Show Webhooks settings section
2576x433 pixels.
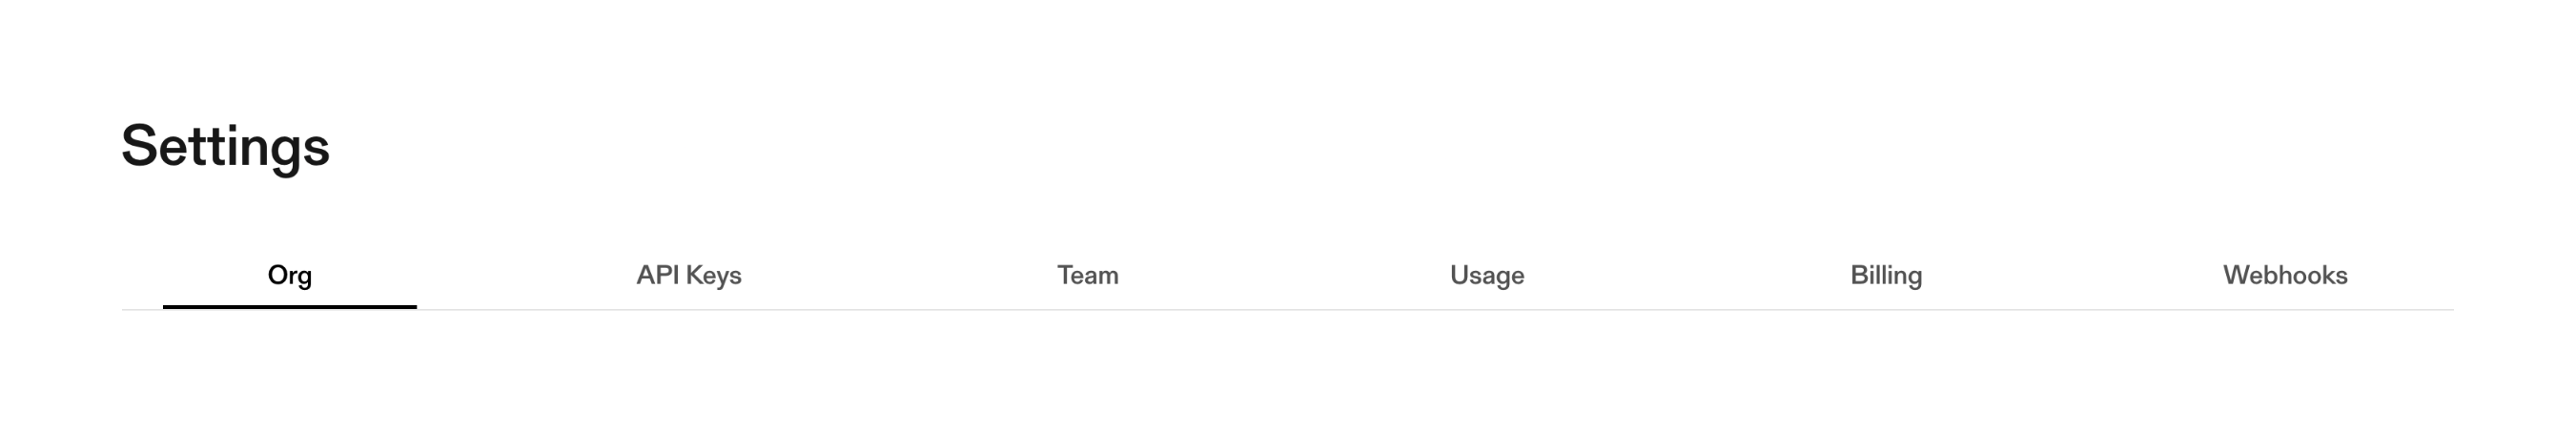[x=2284, y=275]
